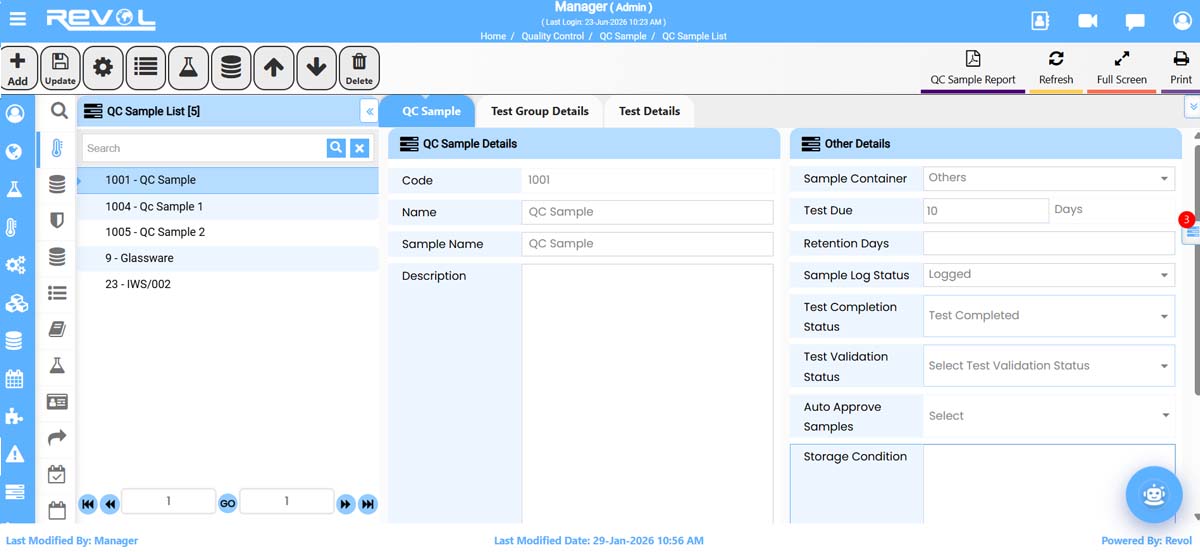This screenshot has width=1200, height=552.
Task: Run search with blue magnifier button
Action: click(x=336, y=148)
